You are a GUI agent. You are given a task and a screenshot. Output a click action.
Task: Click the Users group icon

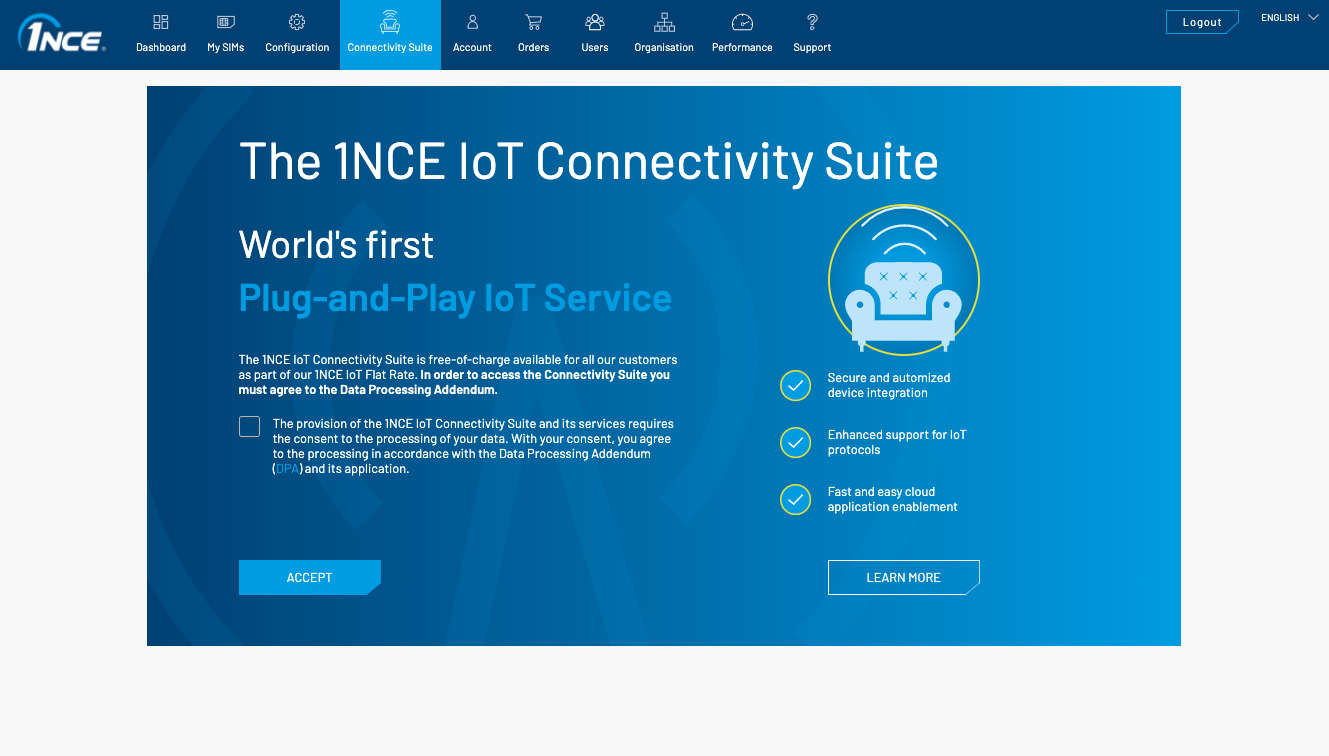(595, 22)
